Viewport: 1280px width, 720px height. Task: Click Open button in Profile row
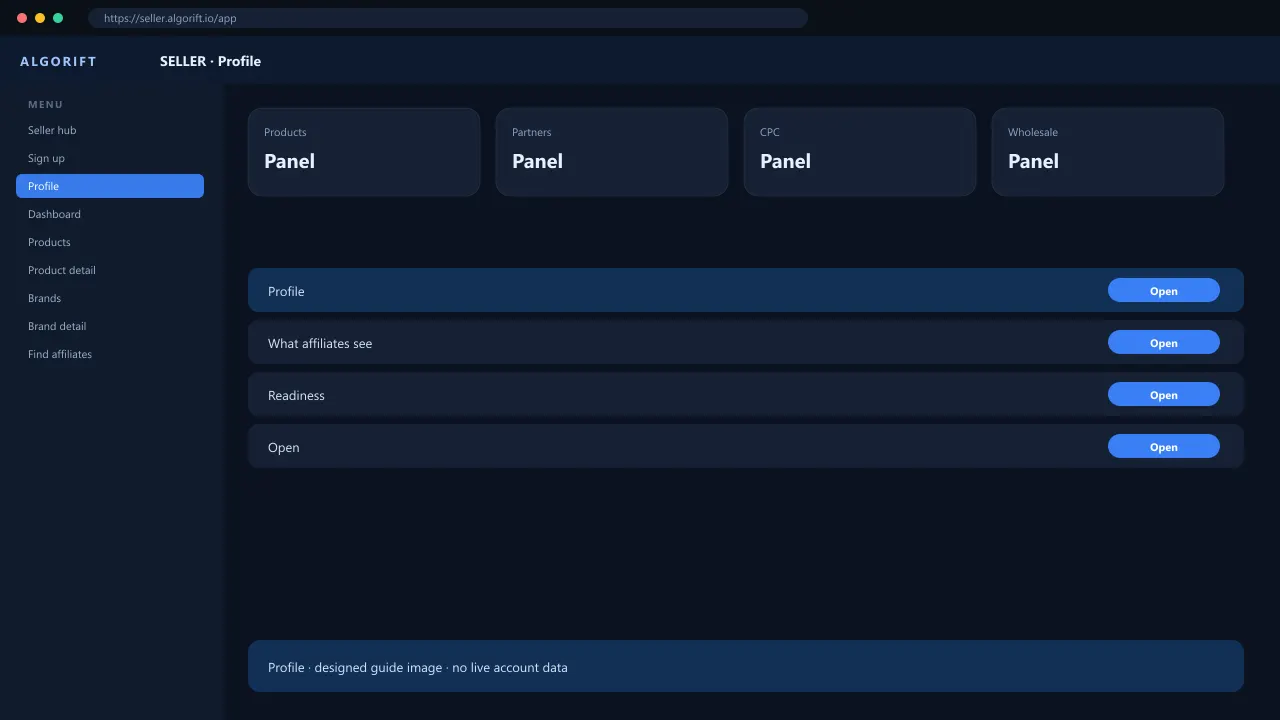coord(1164,290)
